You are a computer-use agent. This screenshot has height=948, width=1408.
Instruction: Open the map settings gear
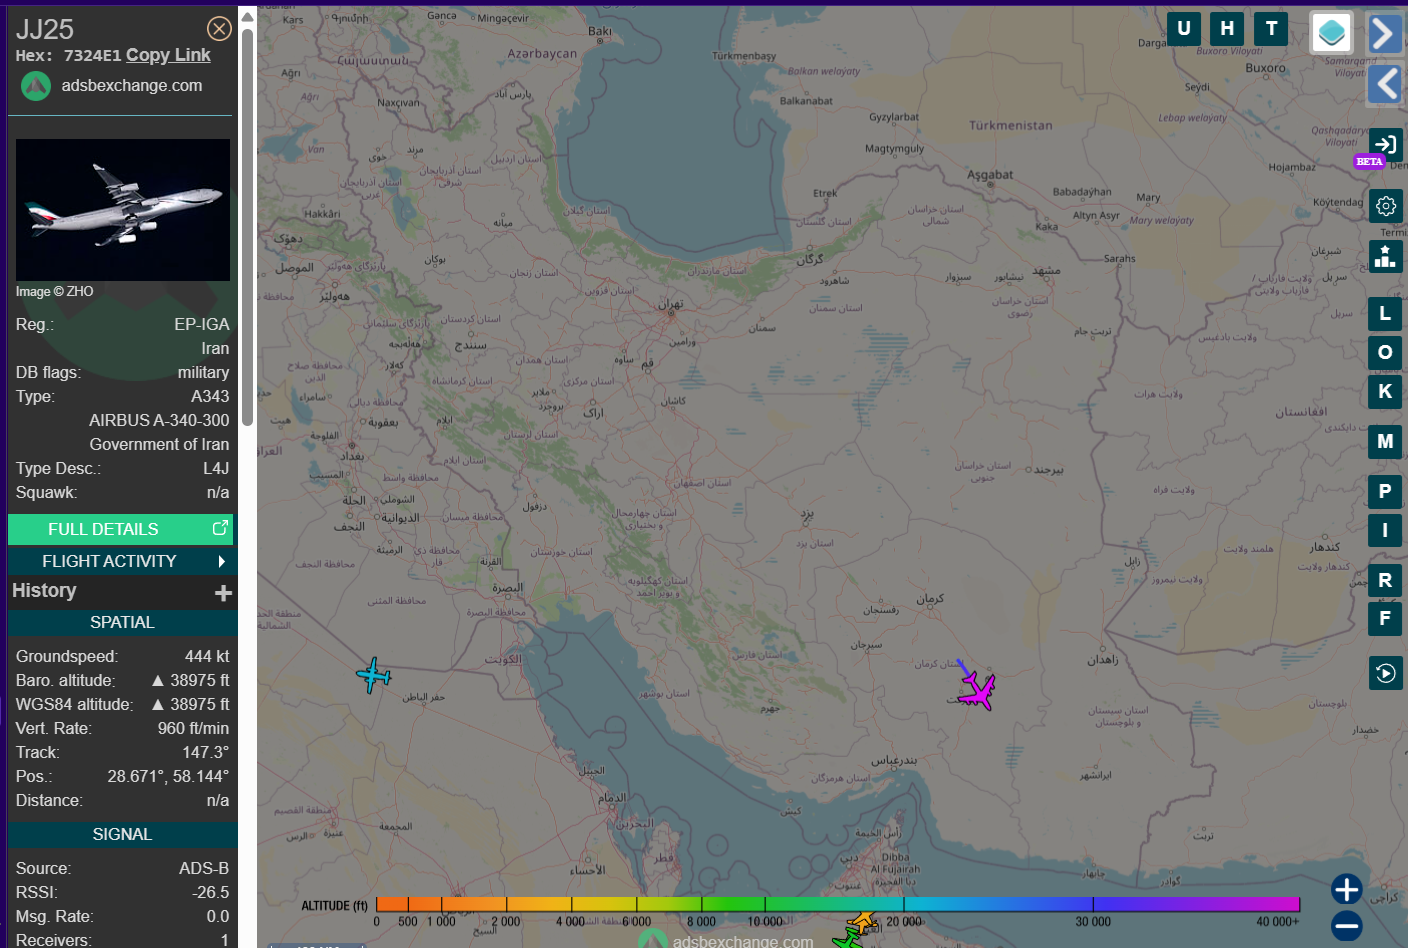pos(1385,206)
